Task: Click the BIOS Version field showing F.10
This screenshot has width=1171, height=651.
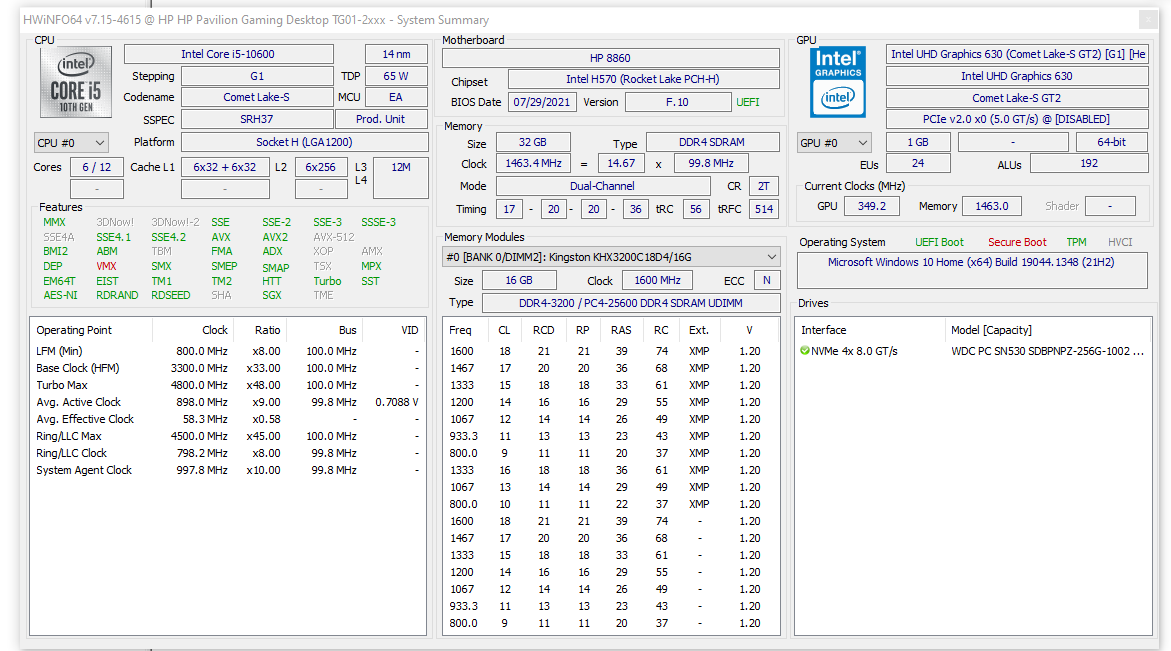Action: pyautogui.click(x=676, y=101)
